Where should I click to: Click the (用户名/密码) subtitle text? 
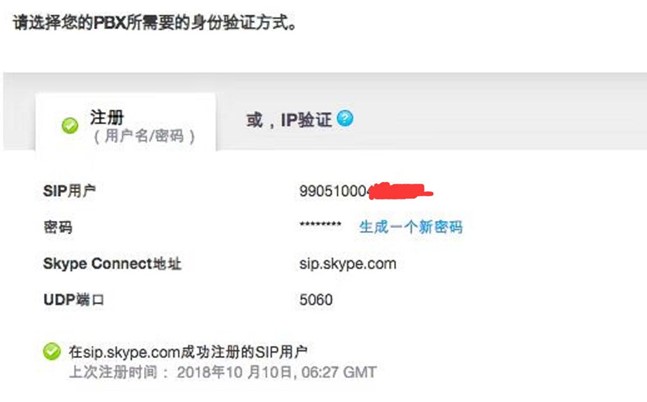144,136
